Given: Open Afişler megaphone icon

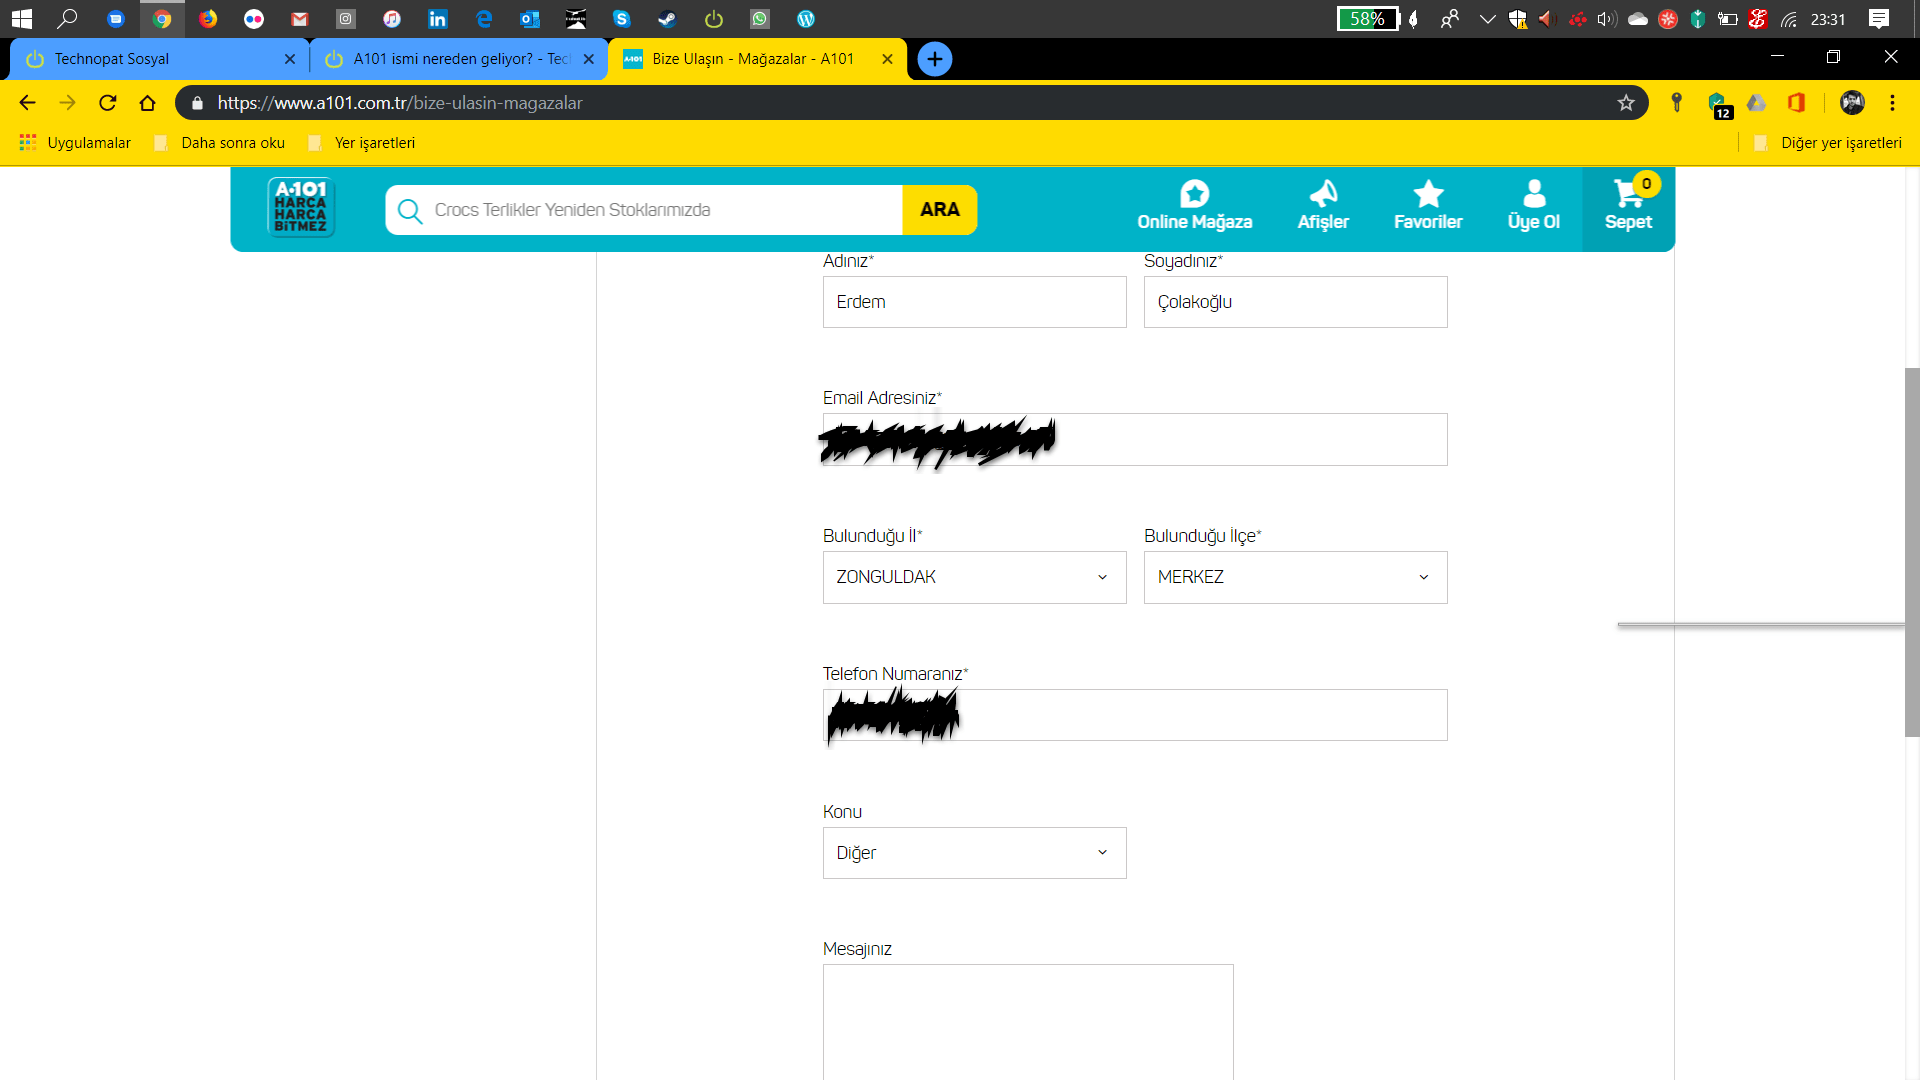Looking at the screenshot, I should pos(1323,194).
